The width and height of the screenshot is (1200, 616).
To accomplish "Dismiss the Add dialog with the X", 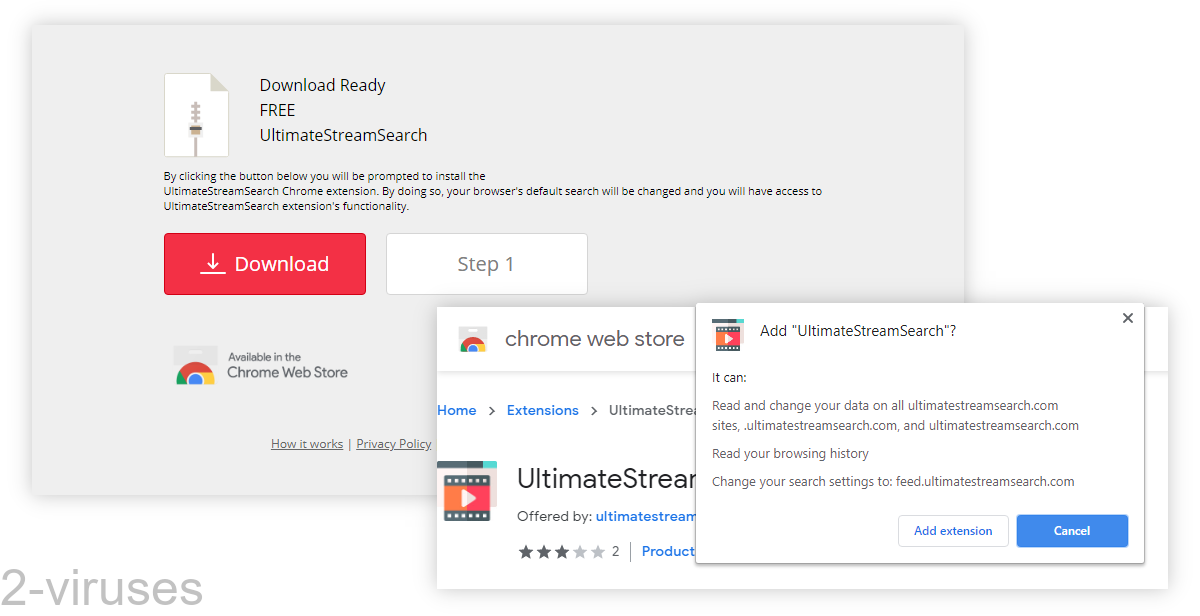I will pos(1128,317).
